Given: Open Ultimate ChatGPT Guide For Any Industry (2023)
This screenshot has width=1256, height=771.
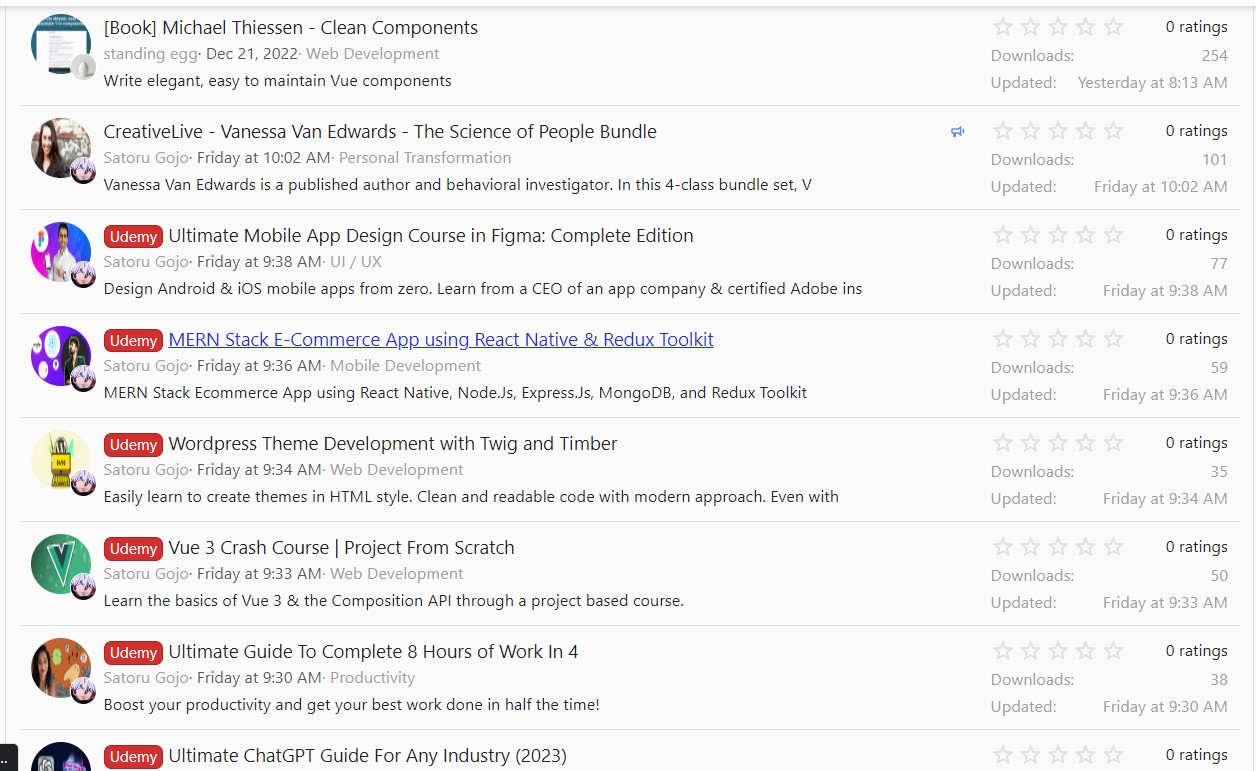Looking at the screenshot, I should (367, 756).
